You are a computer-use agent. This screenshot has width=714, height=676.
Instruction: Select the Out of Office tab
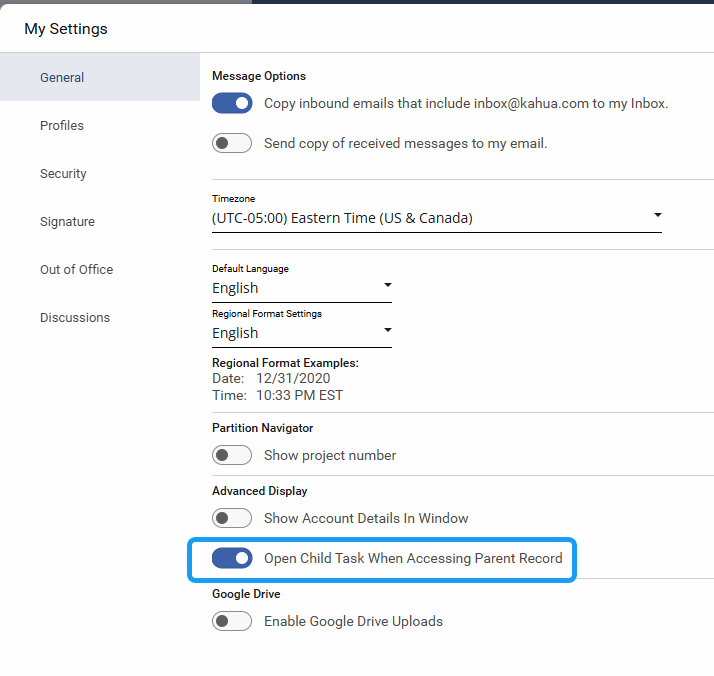click(76, 270)
